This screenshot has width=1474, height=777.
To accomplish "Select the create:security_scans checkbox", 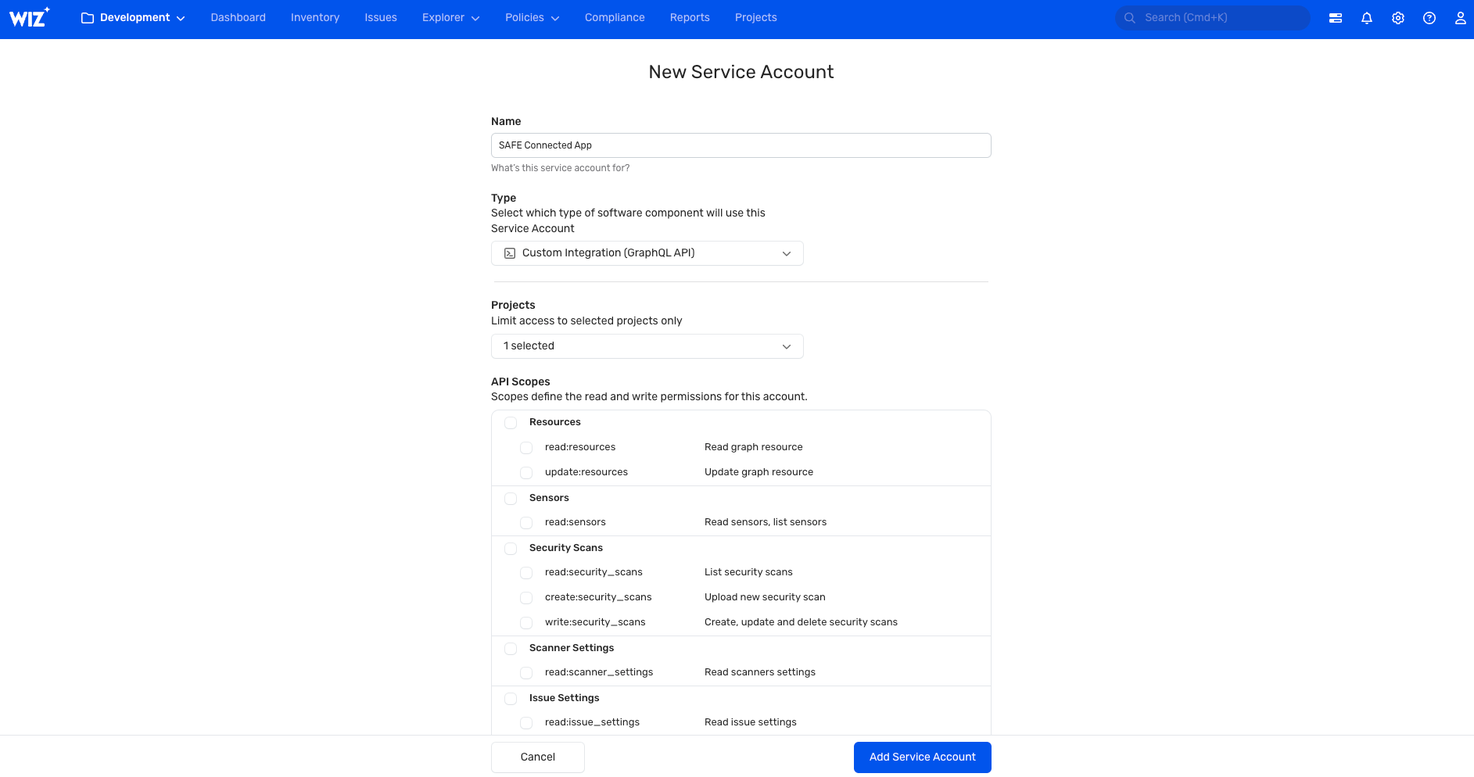I will [x=526, y=598].
